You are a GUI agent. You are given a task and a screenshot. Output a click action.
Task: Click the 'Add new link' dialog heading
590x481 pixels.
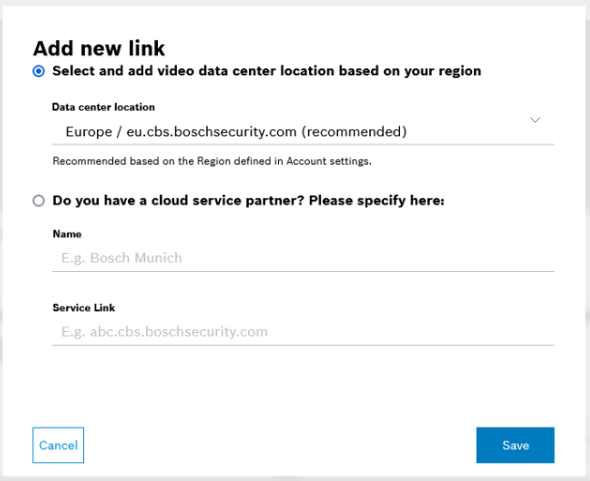tap(99, 48)
